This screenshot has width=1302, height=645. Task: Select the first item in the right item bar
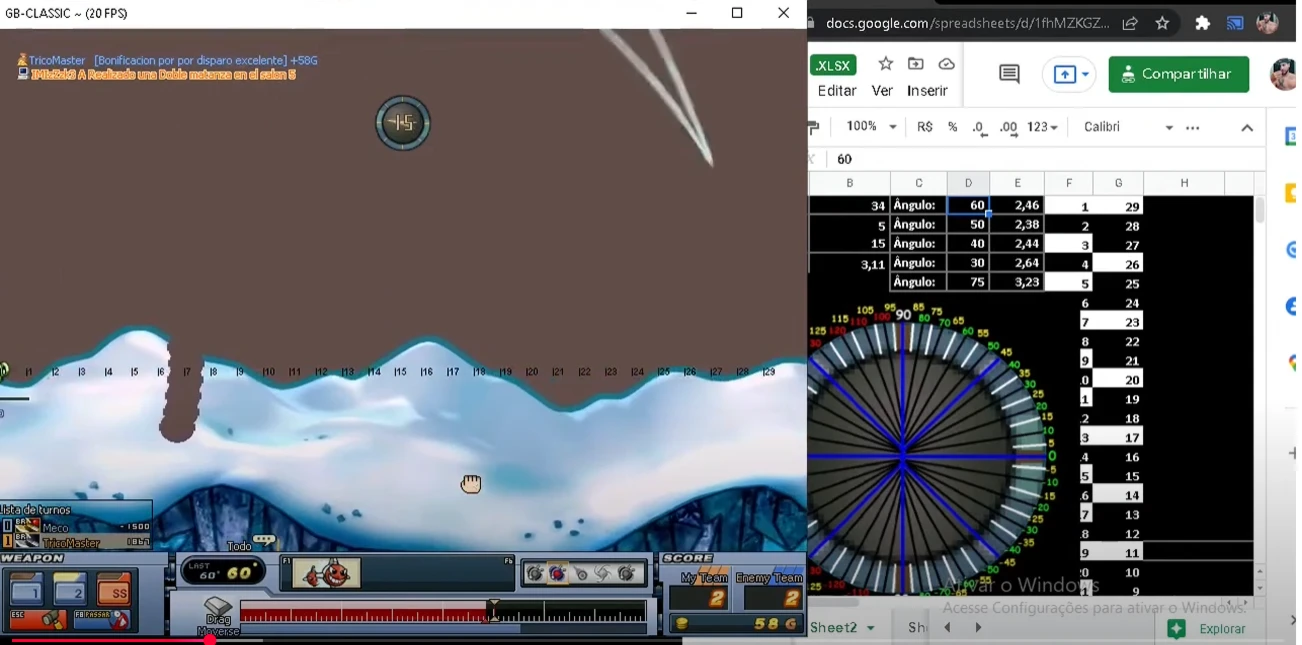tap(535, 574)
